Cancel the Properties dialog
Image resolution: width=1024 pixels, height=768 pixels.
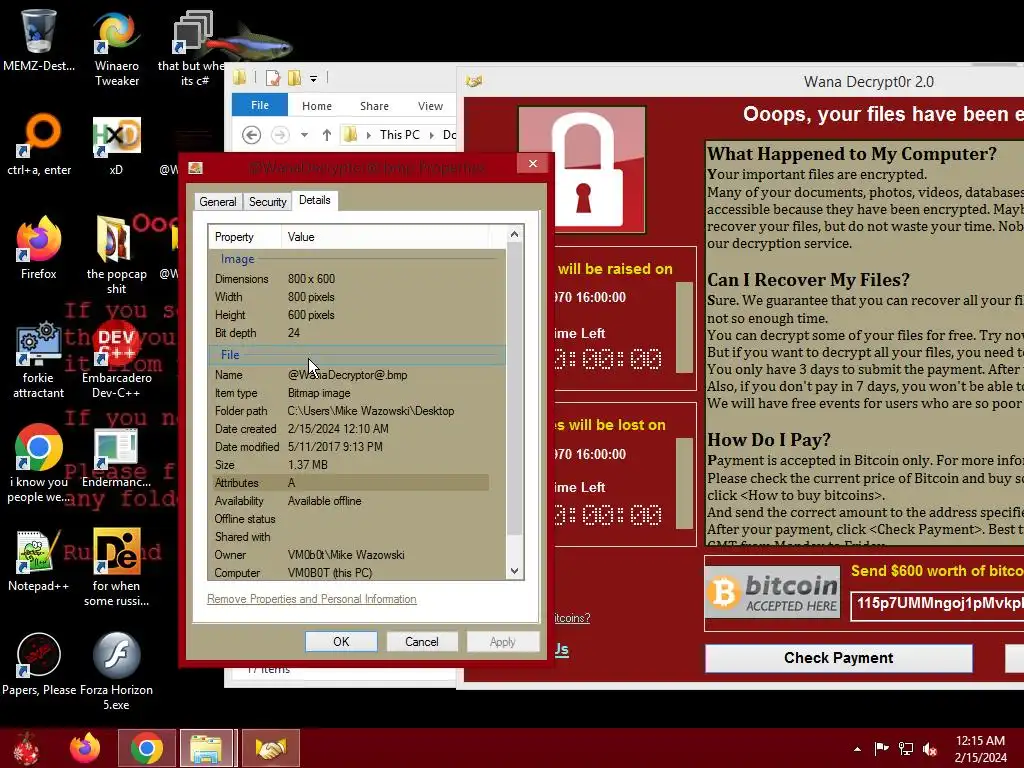pyautogui.click(x=422, y=641)
